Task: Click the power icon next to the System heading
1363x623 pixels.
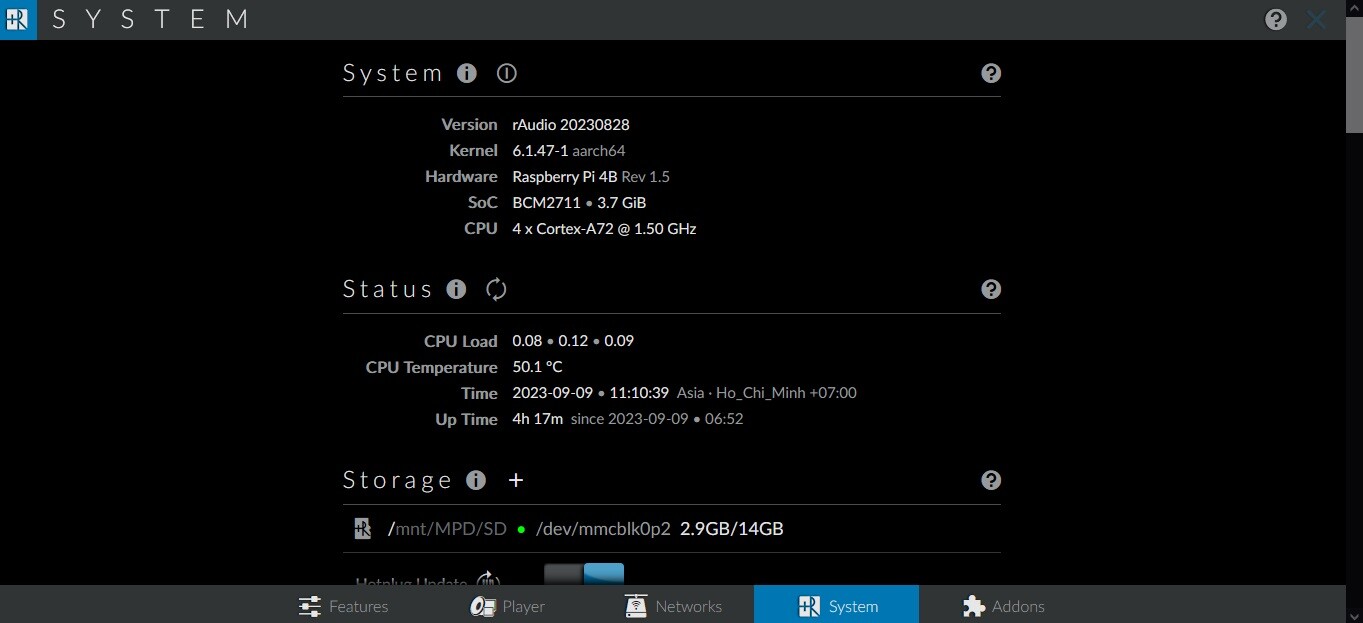Action: click(507, 73)
